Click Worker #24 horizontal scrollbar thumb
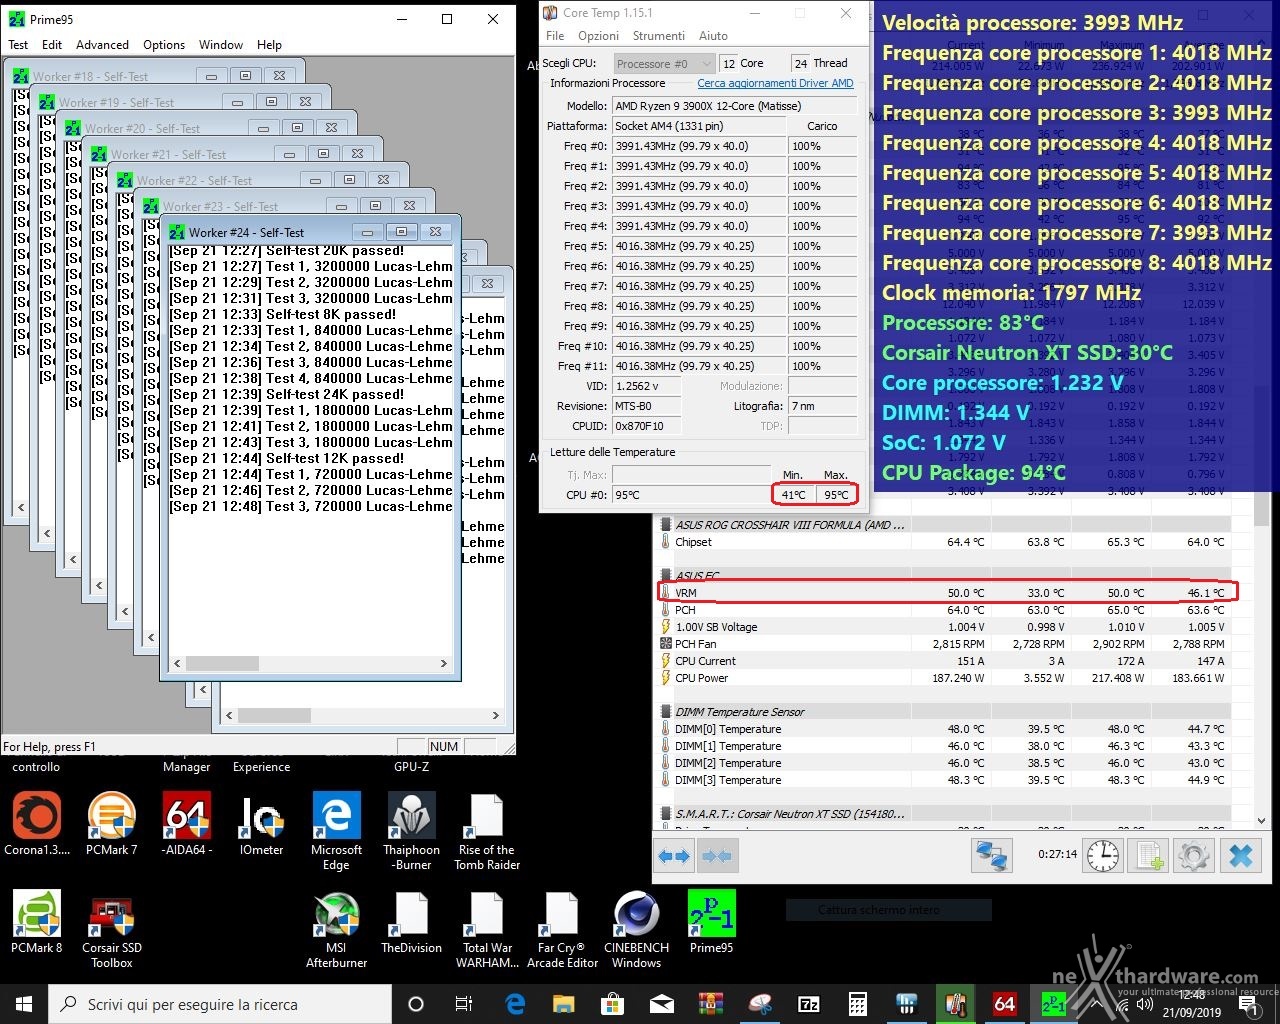This screenshot has height=1024, width=1280. pyautogui.click(x=223, y=663)
